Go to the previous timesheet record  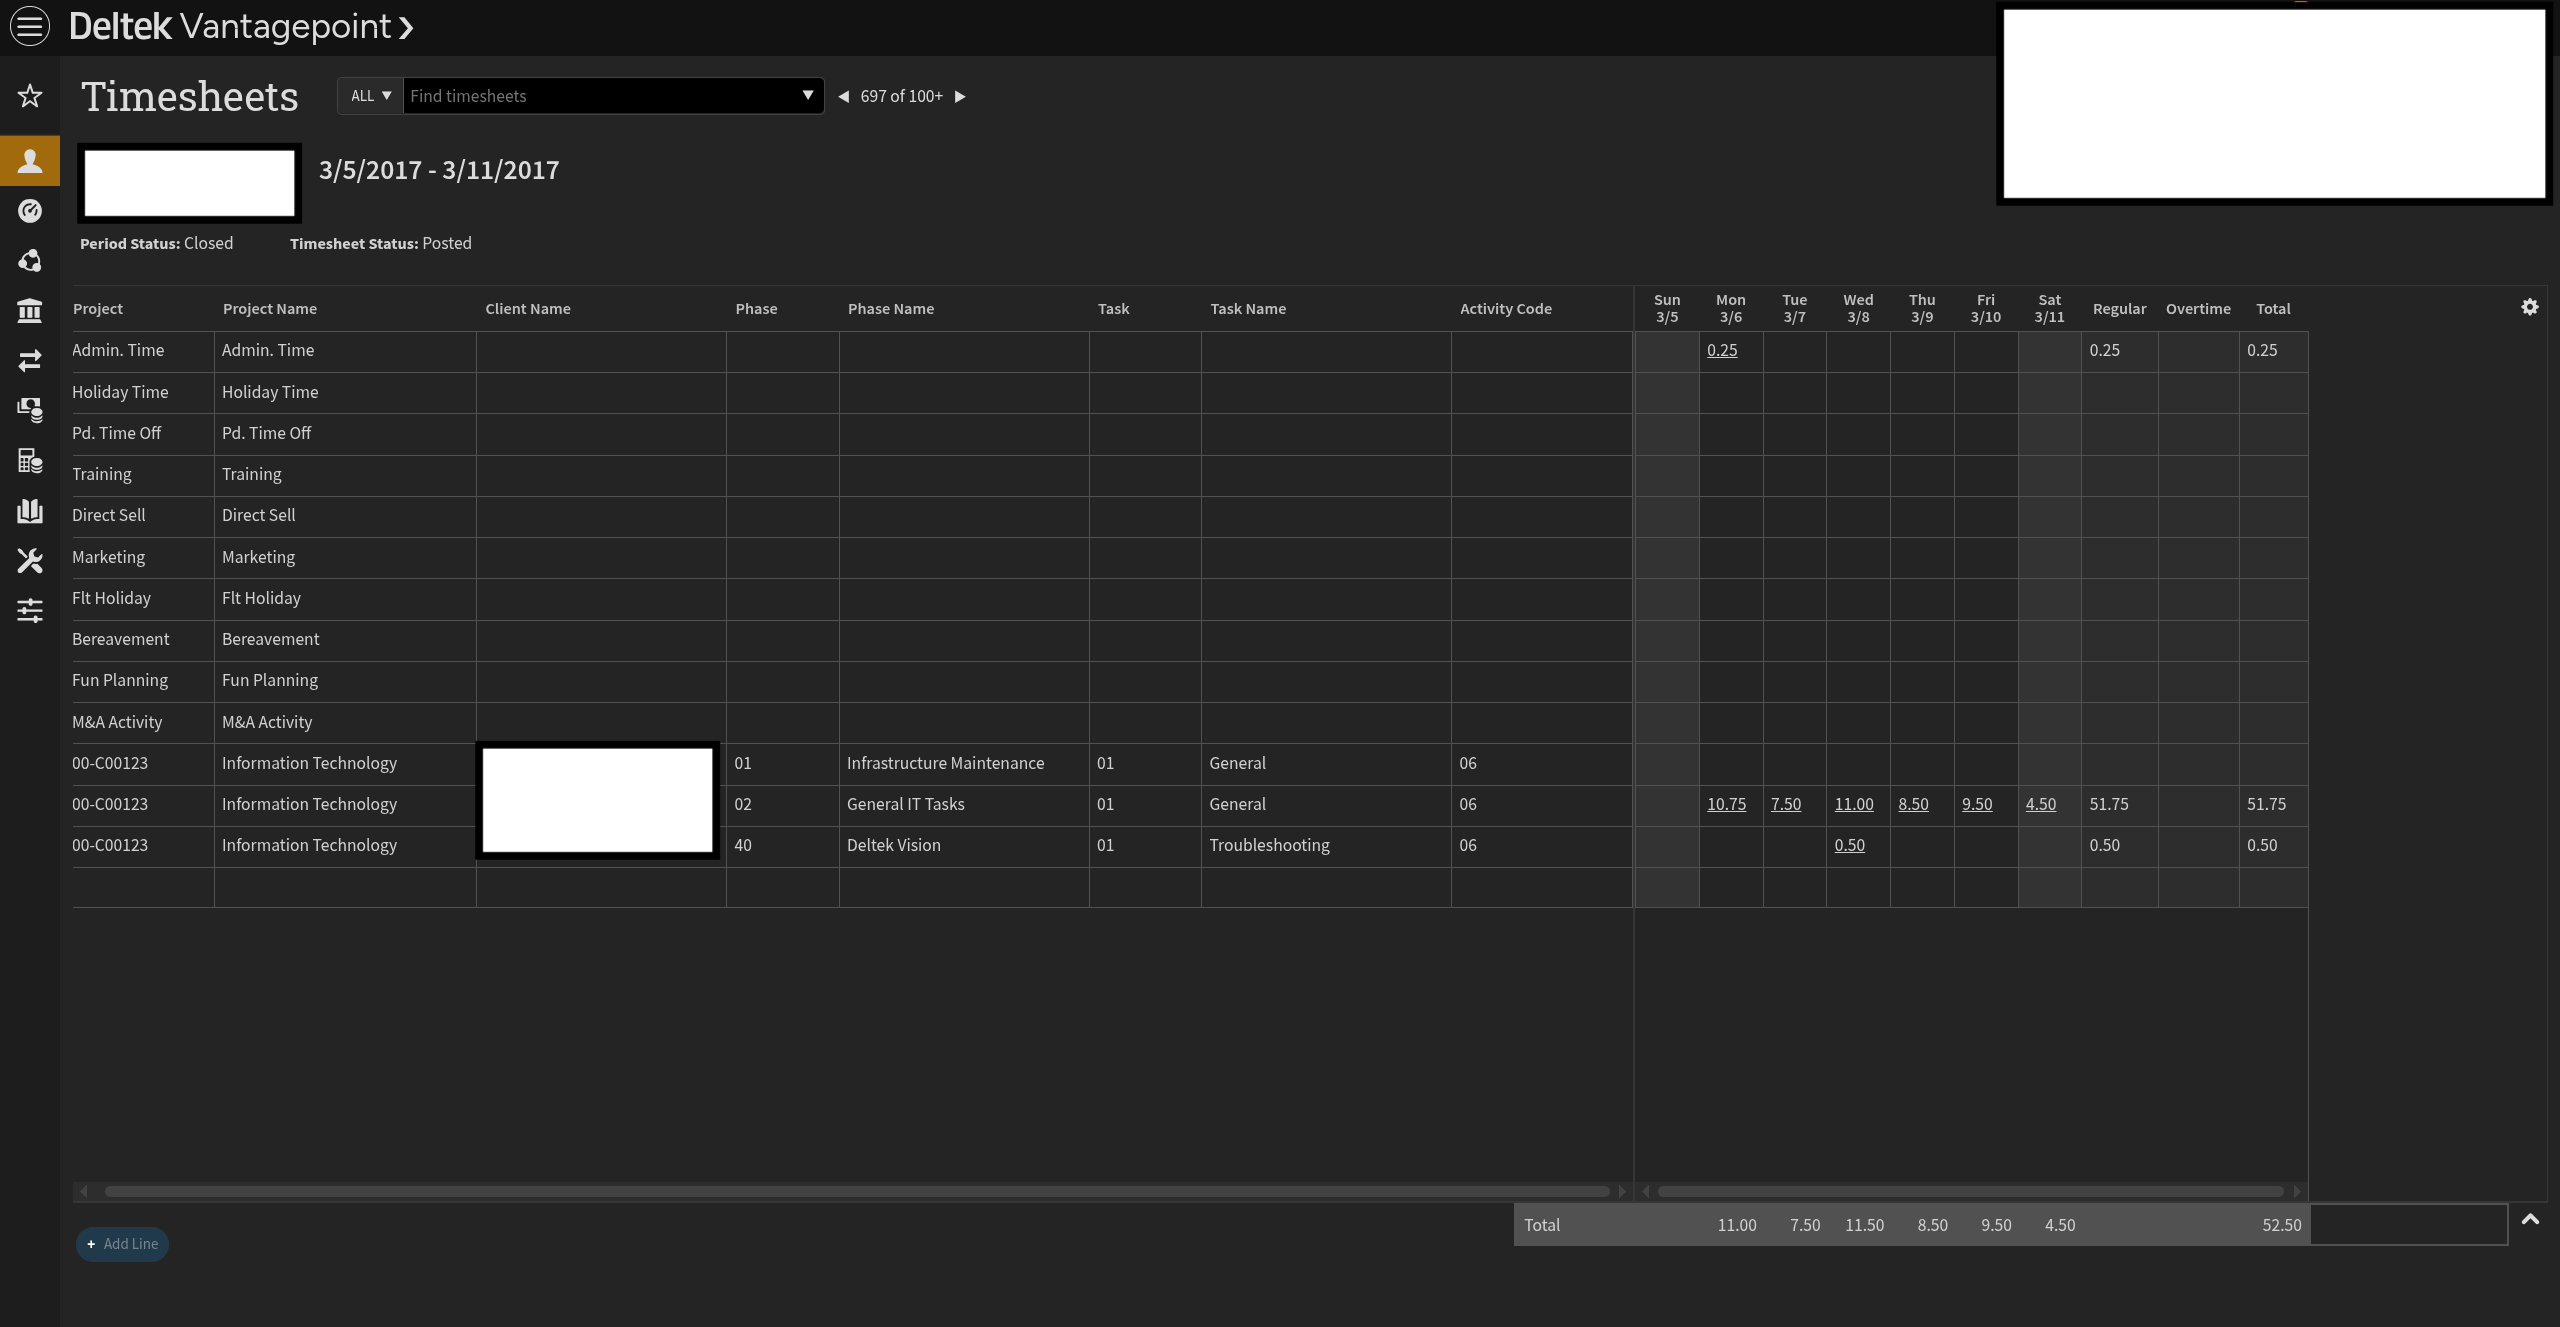(x=843, y=97)
